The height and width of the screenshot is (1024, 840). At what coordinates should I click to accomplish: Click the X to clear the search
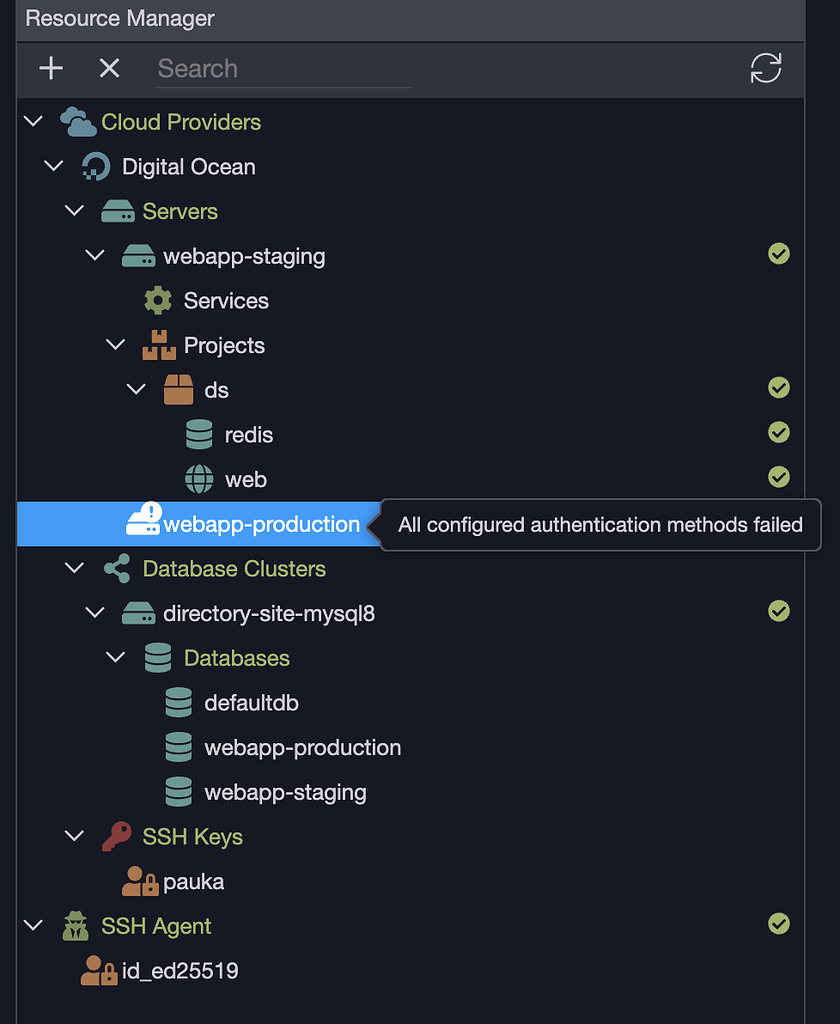coord(109,69)
